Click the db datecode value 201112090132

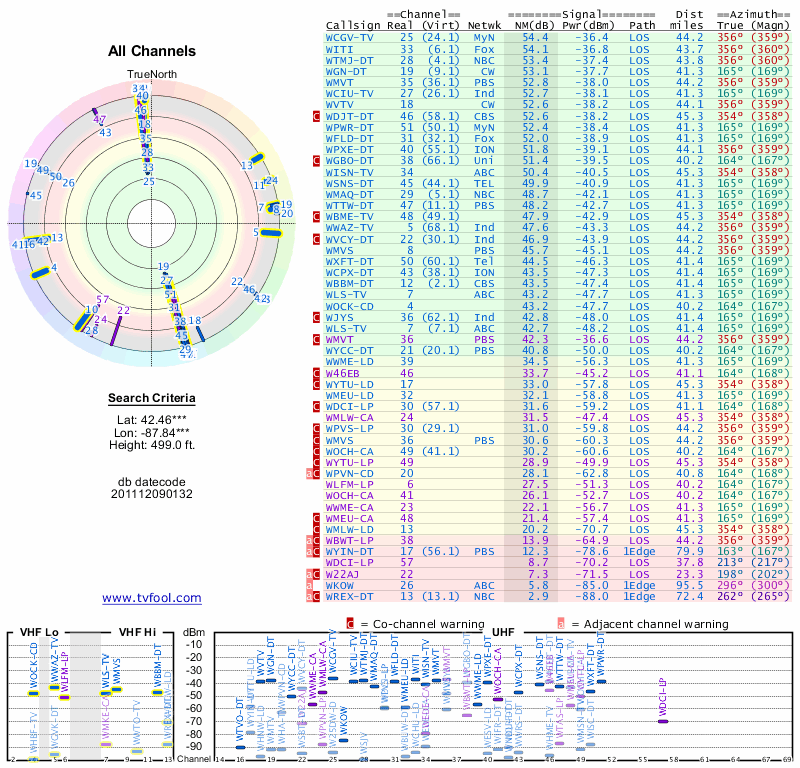pyautogui.click(x=152, y=494)
